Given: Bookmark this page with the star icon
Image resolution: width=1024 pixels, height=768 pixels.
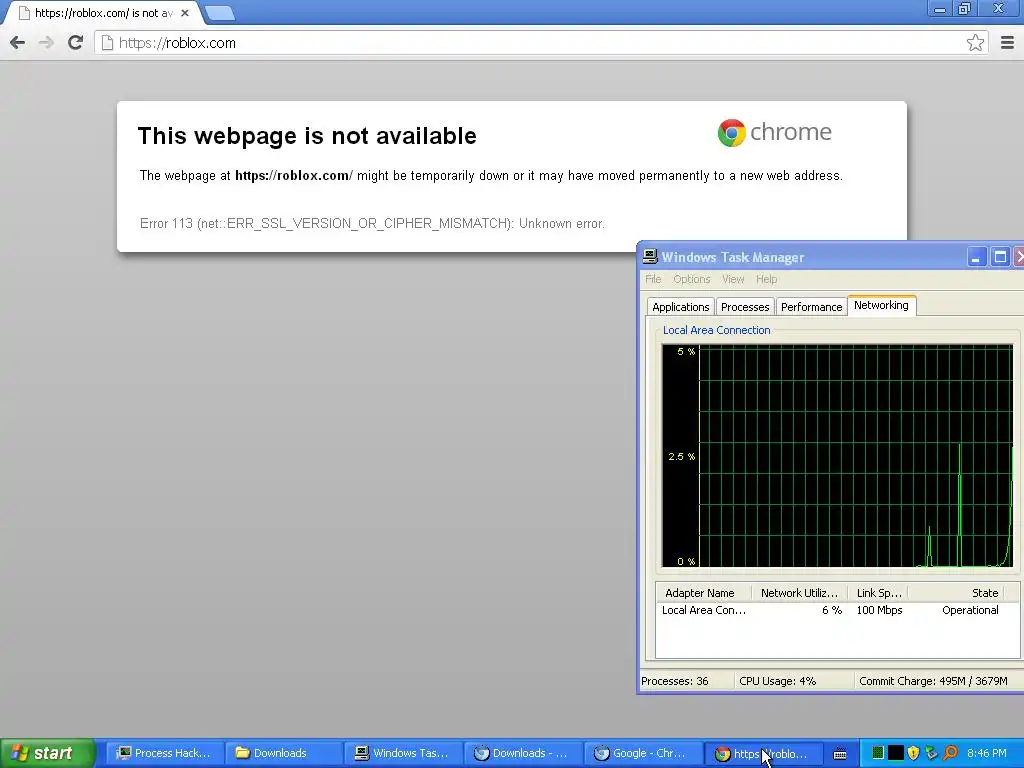Looking at the screenshot, I should (975, 43).
